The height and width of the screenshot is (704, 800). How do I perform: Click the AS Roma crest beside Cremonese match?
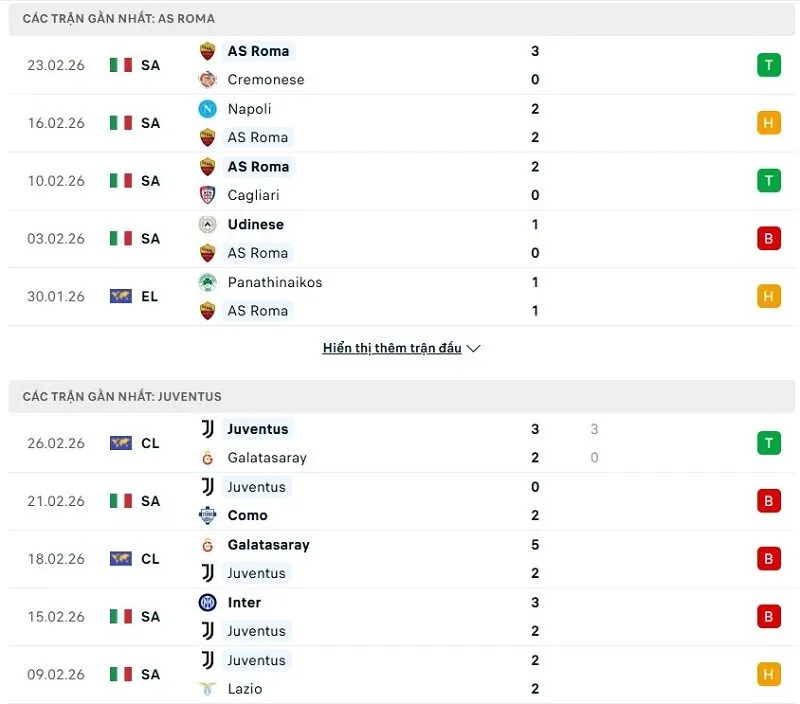pos(208,51)
